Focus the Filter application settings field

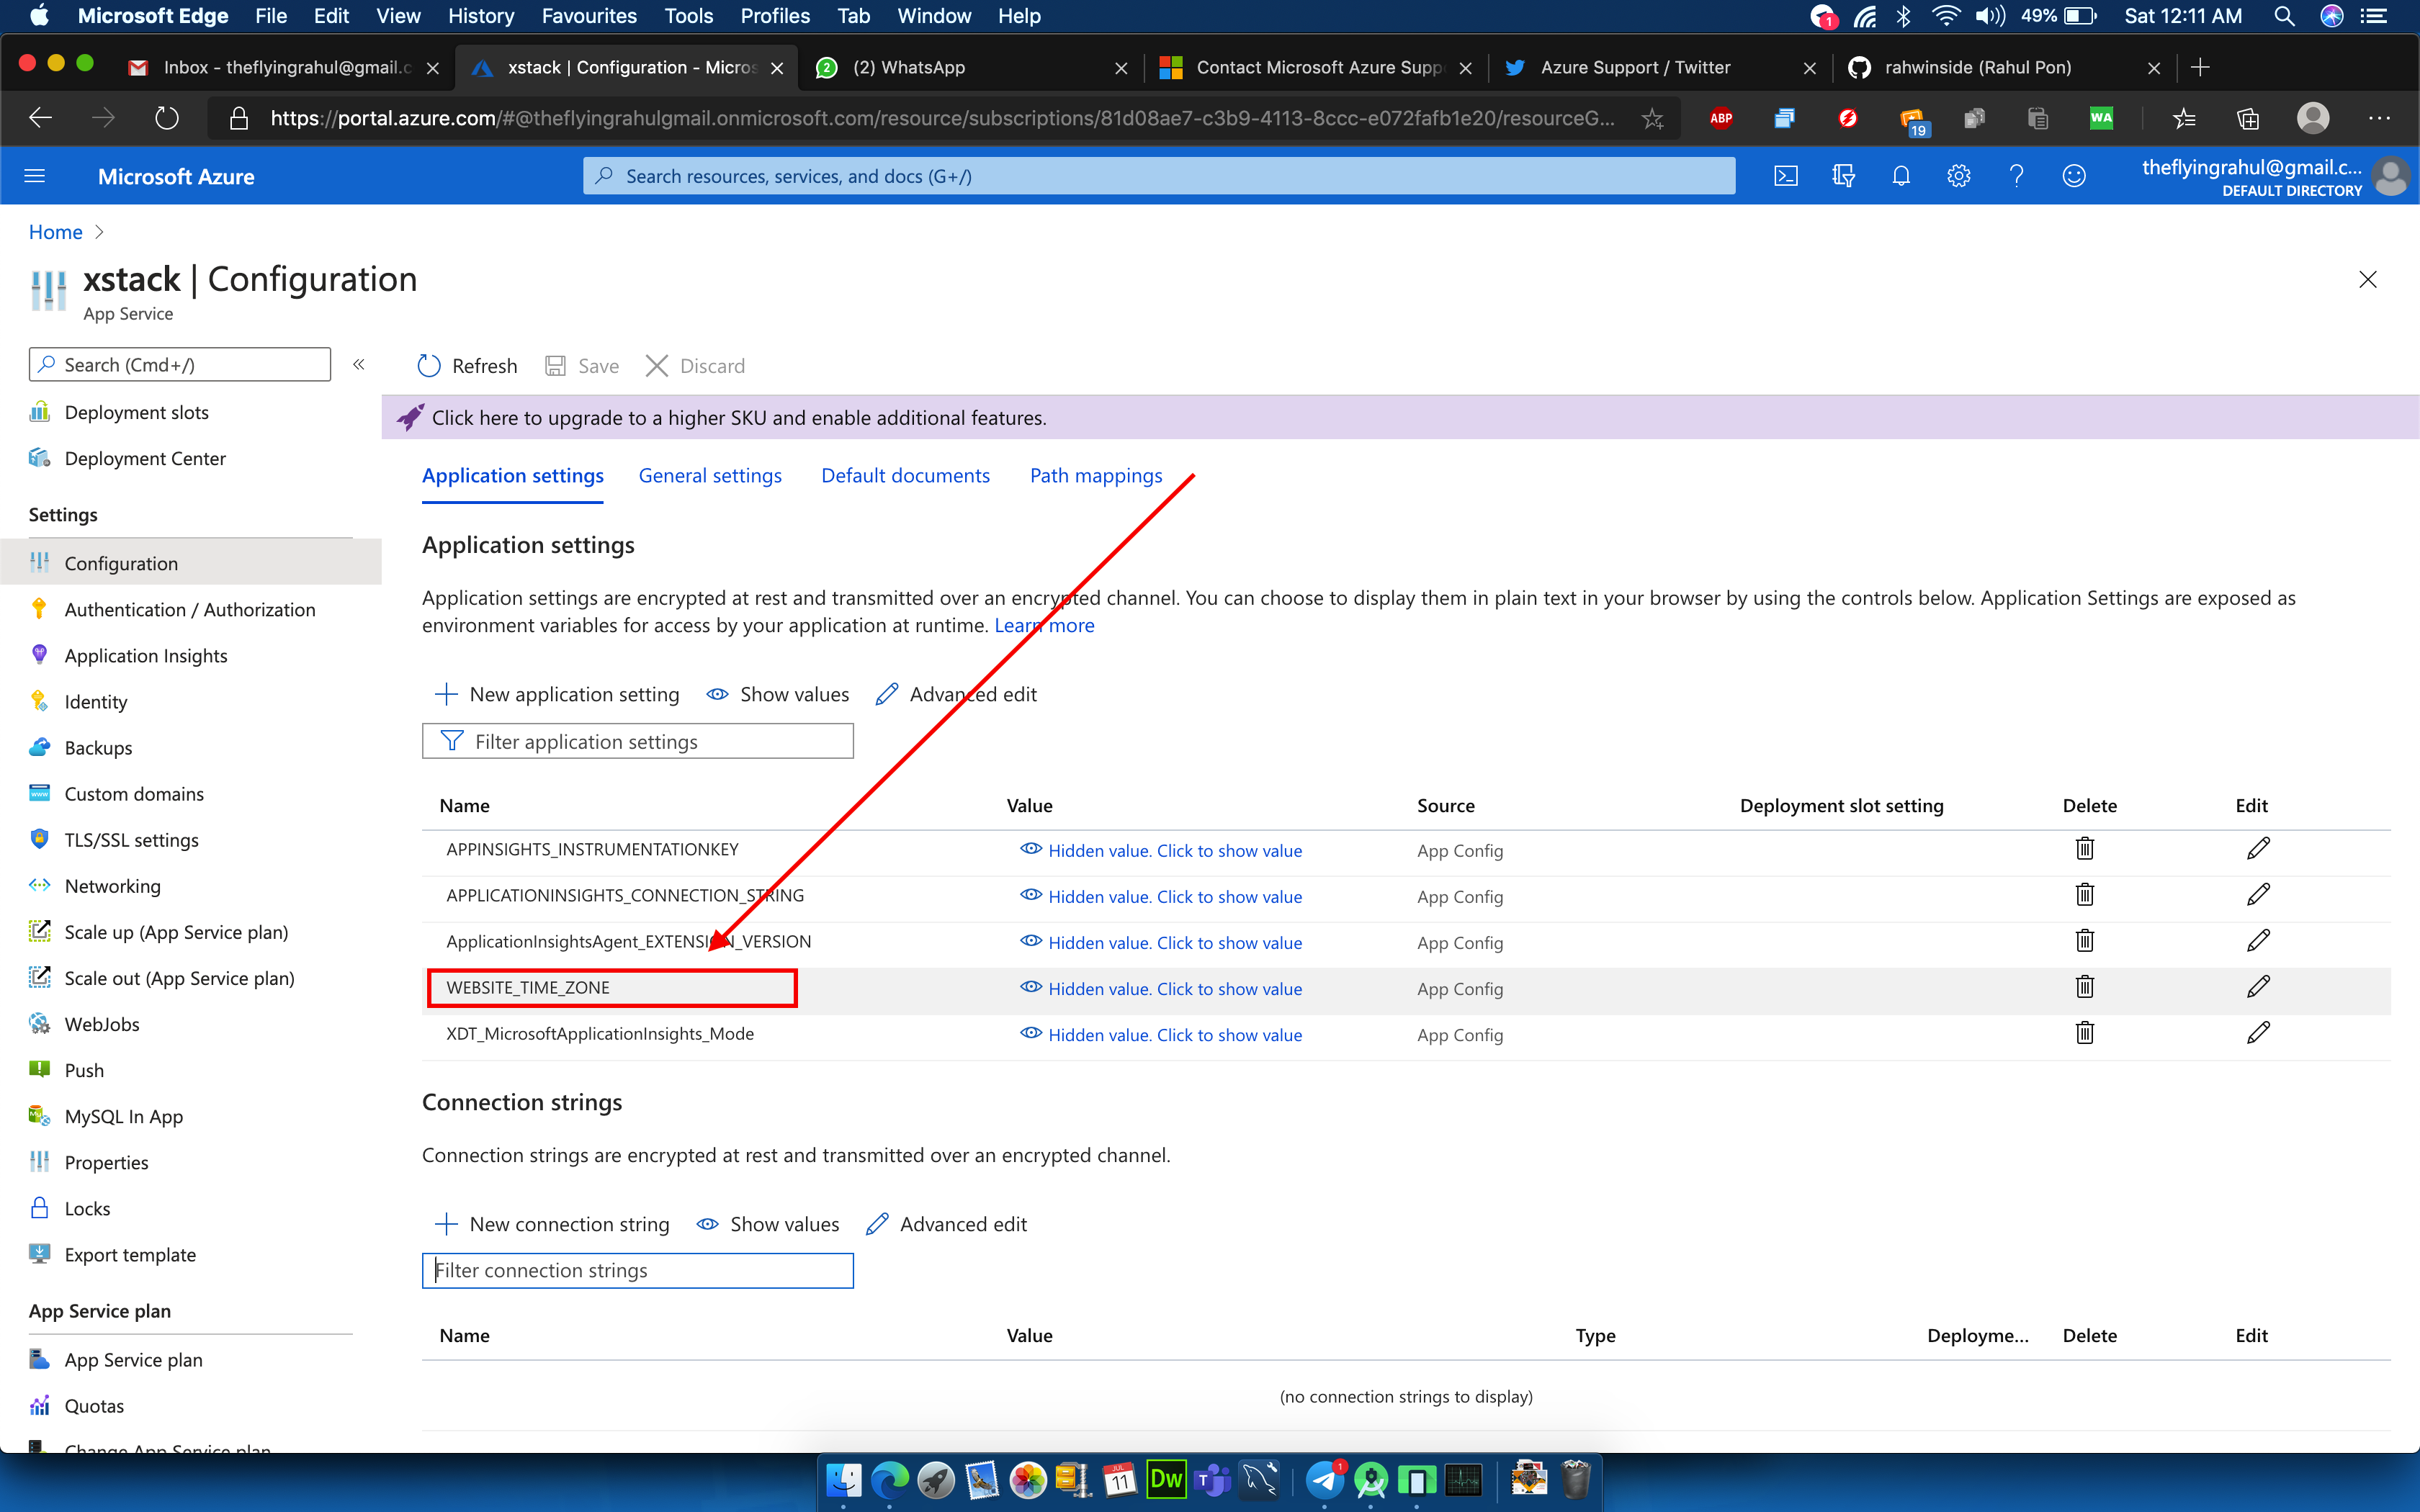click(x=638, y=741)
